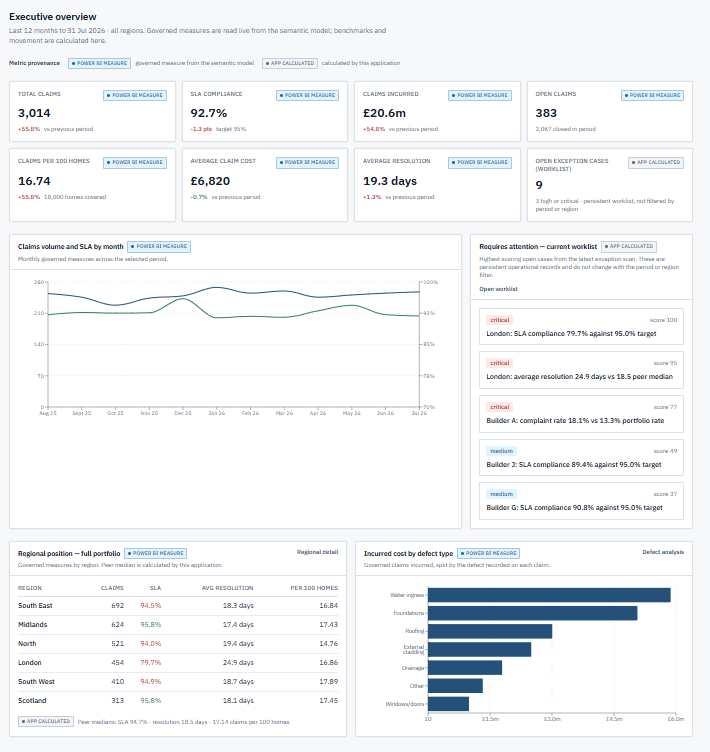Select the South West row in regional table

click(x=178, y=682)
